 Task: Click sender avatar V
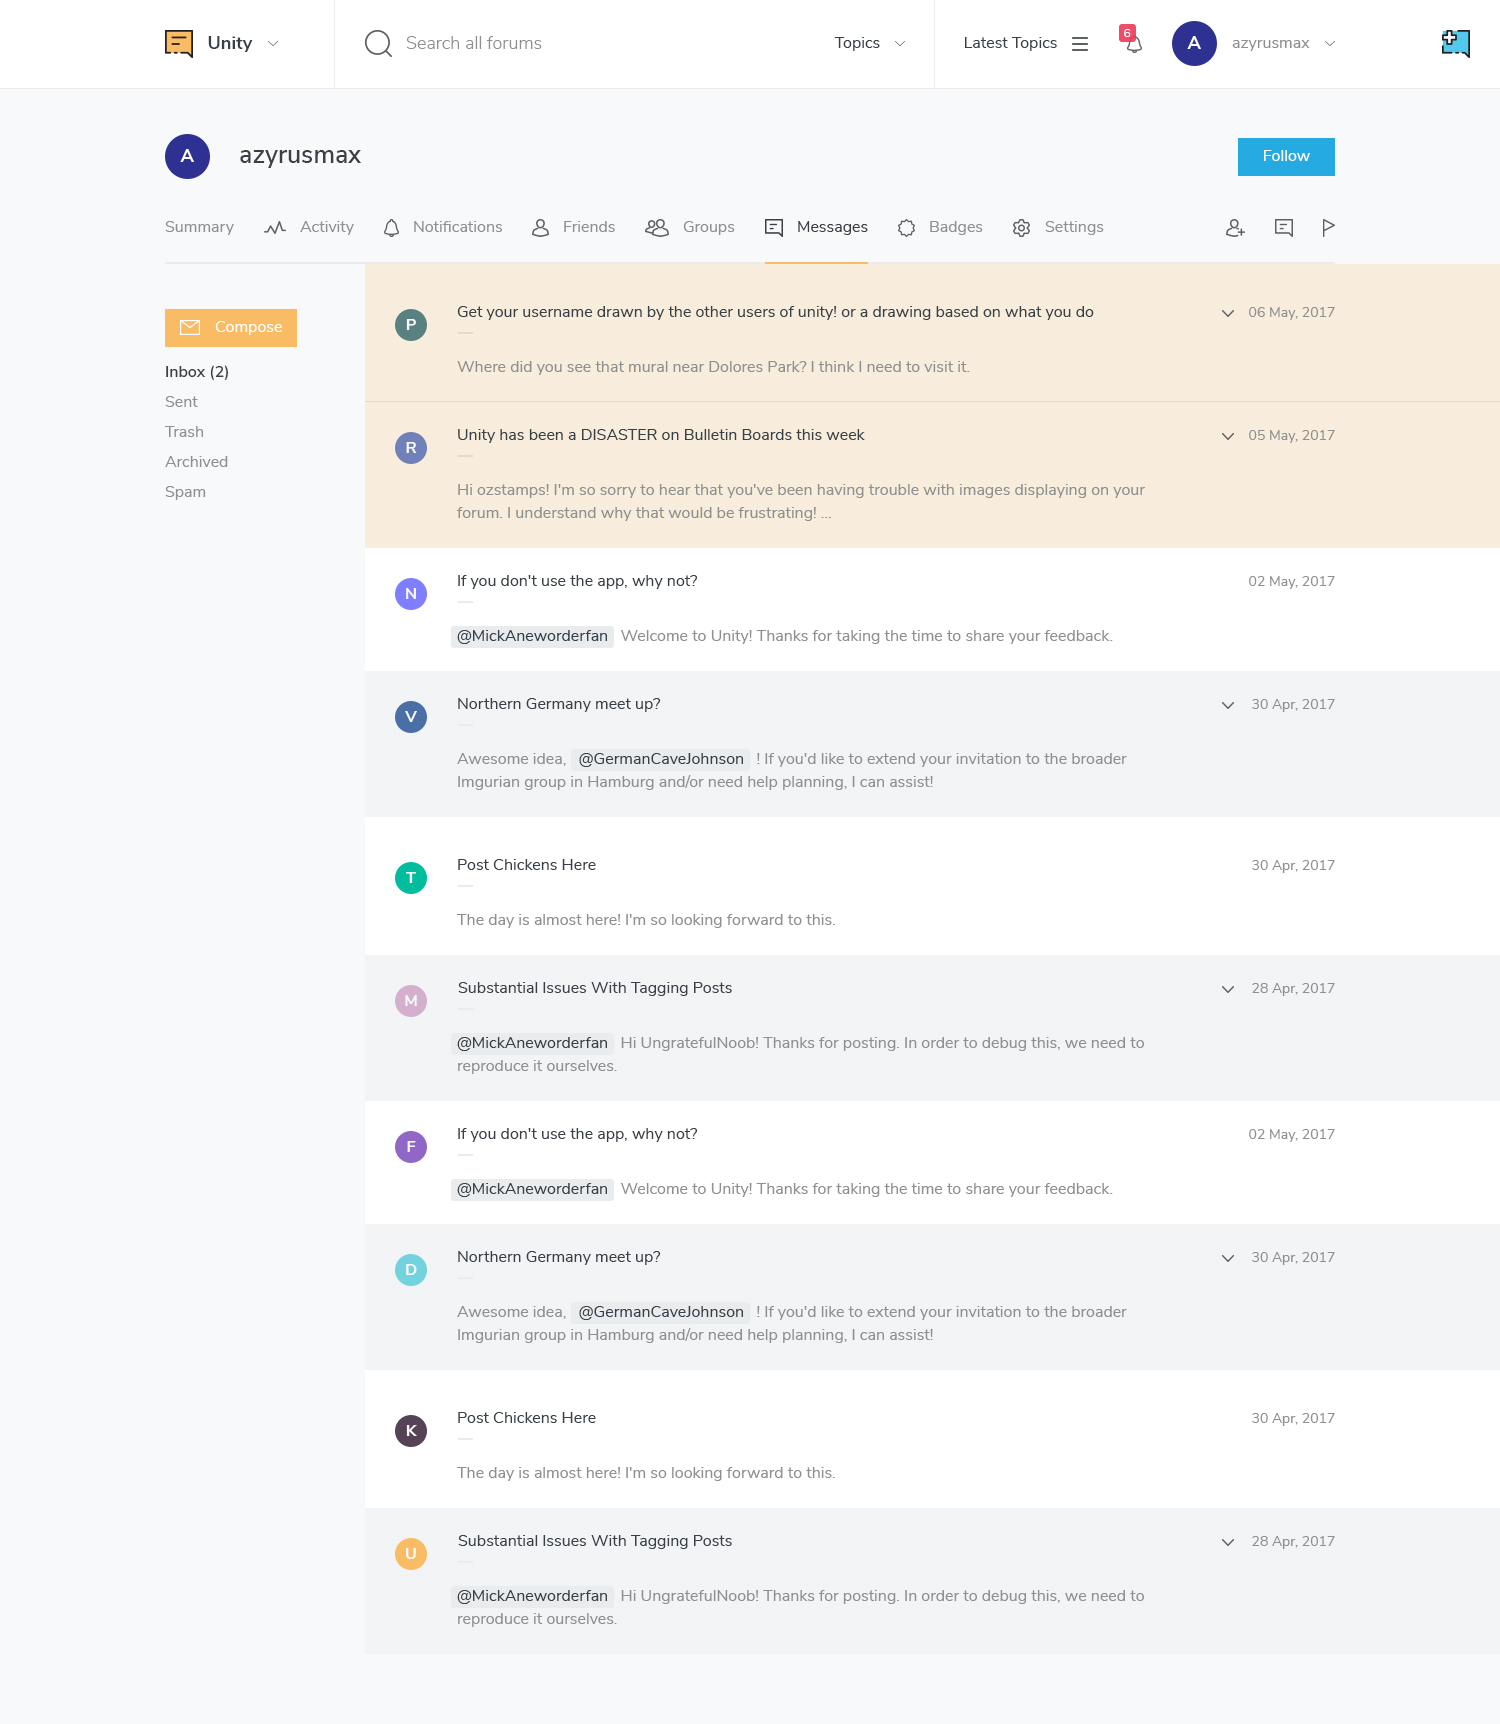point(411,717)
